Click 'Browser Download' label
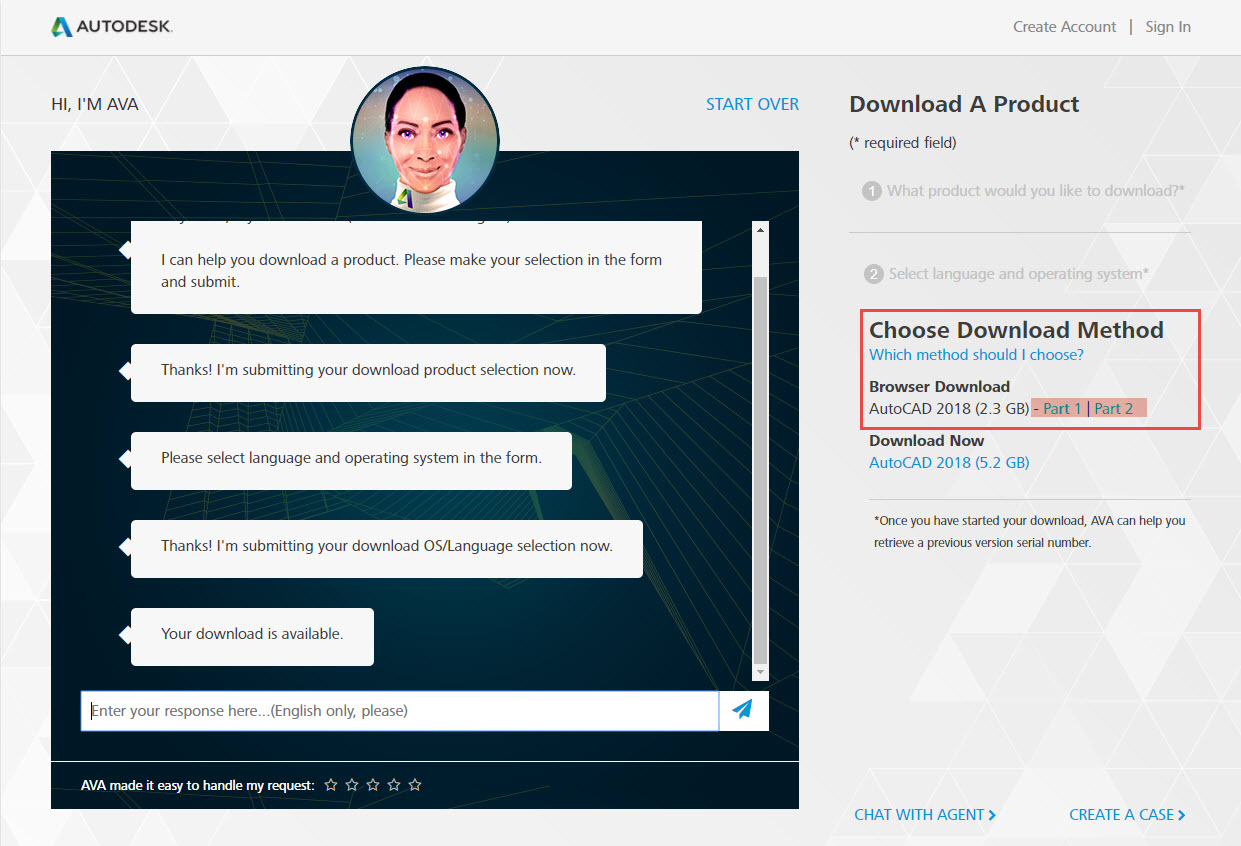 pos(939,387)
